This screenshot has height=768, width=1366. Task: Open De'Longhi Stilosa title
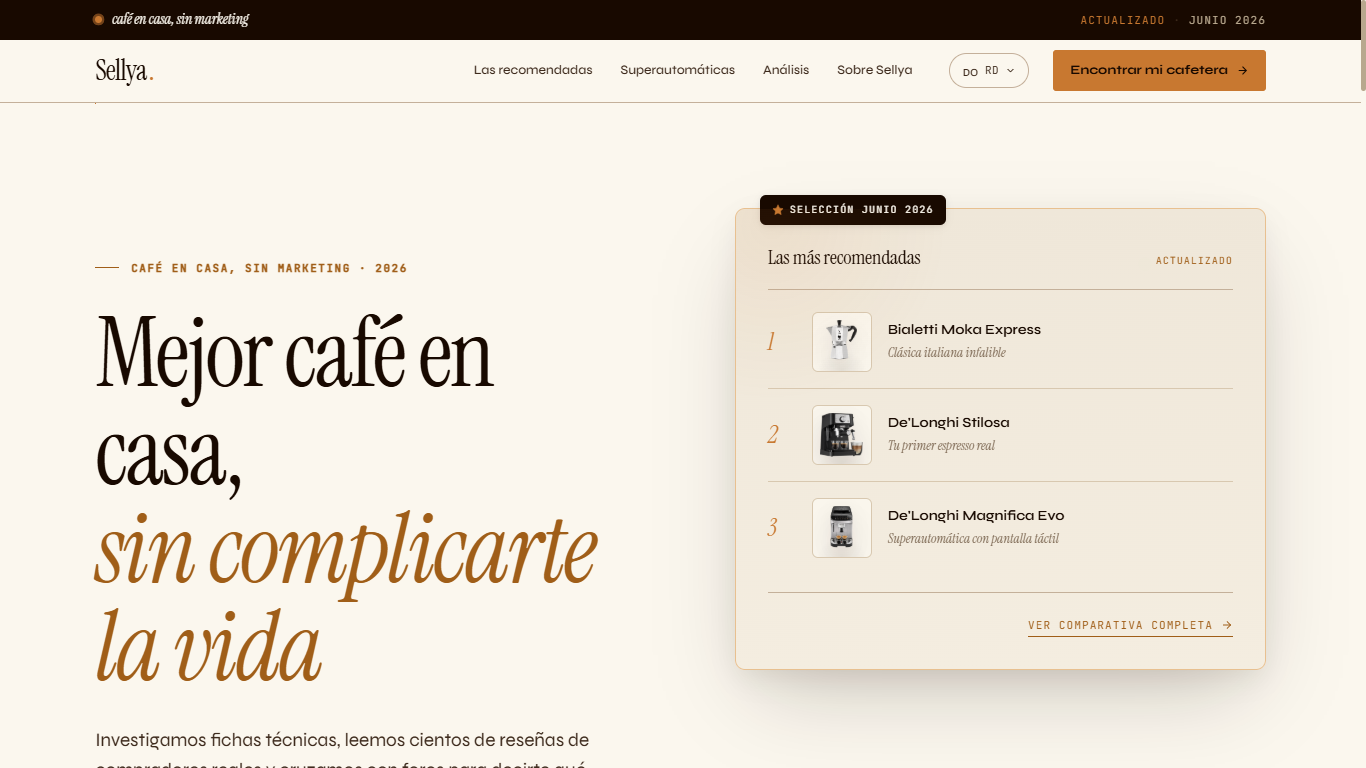point(949,423)
